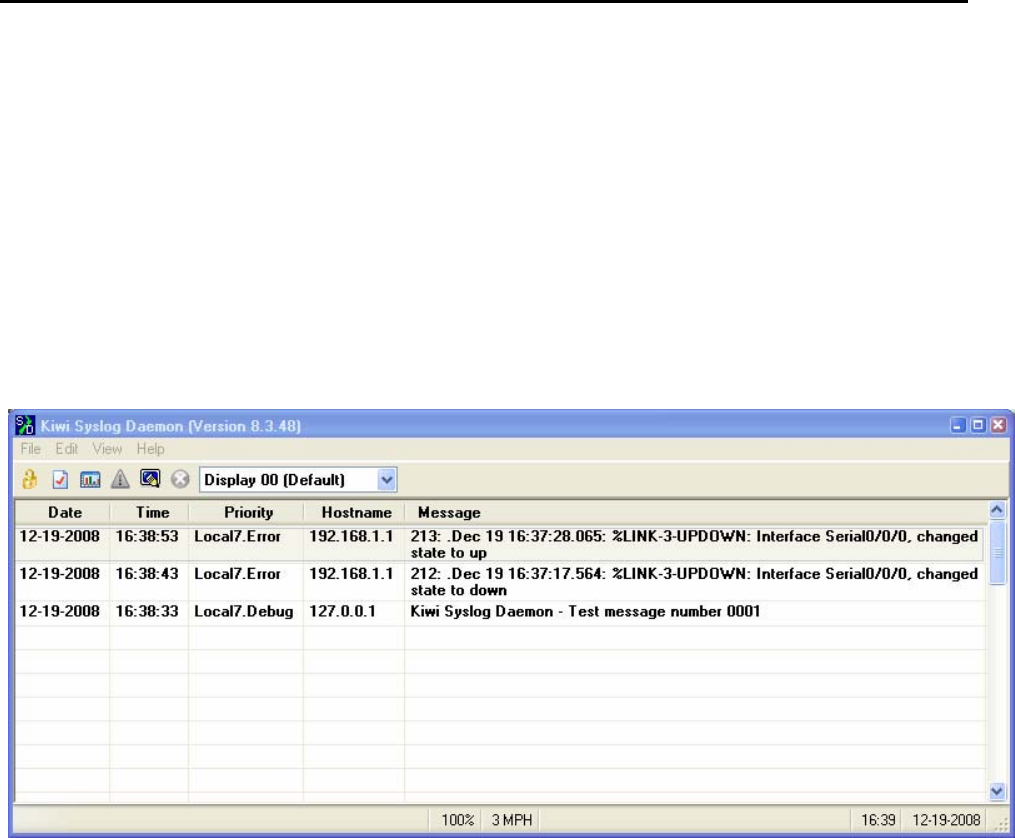Image resolution: width=1015 pixels, height=838 pixels.
Task: Click Local7.Error in the 16:38:43 row
Action: pyautogui.click(x=238, y=574)
